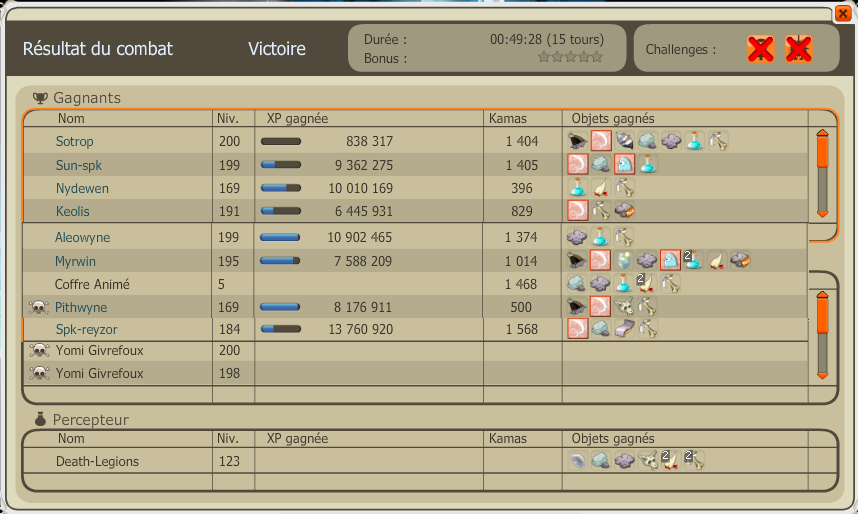Select the glowing egg item in Myrwin's row
The image size is (858, 514).
point(623,261)
